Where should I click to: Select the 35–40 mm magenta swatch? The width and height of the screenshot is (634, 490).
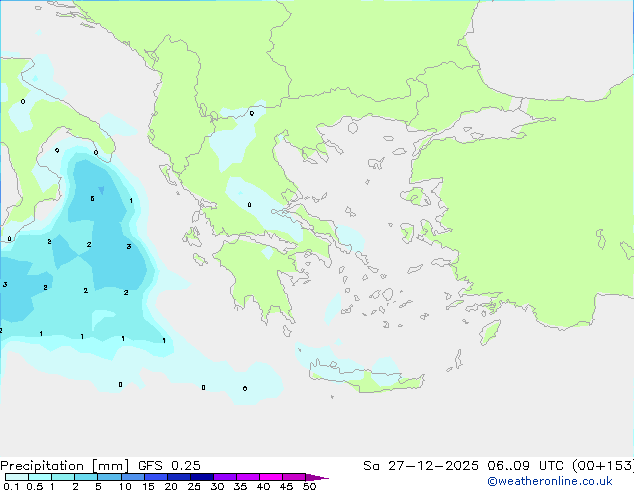point(248,477)
